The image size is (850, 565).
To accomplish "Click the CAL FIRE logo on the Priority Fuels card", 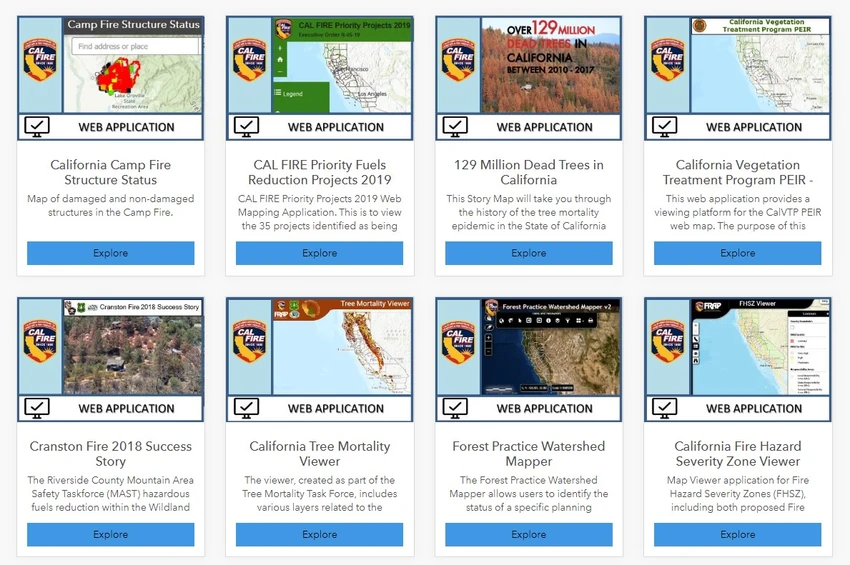I will tap(249, 59).
